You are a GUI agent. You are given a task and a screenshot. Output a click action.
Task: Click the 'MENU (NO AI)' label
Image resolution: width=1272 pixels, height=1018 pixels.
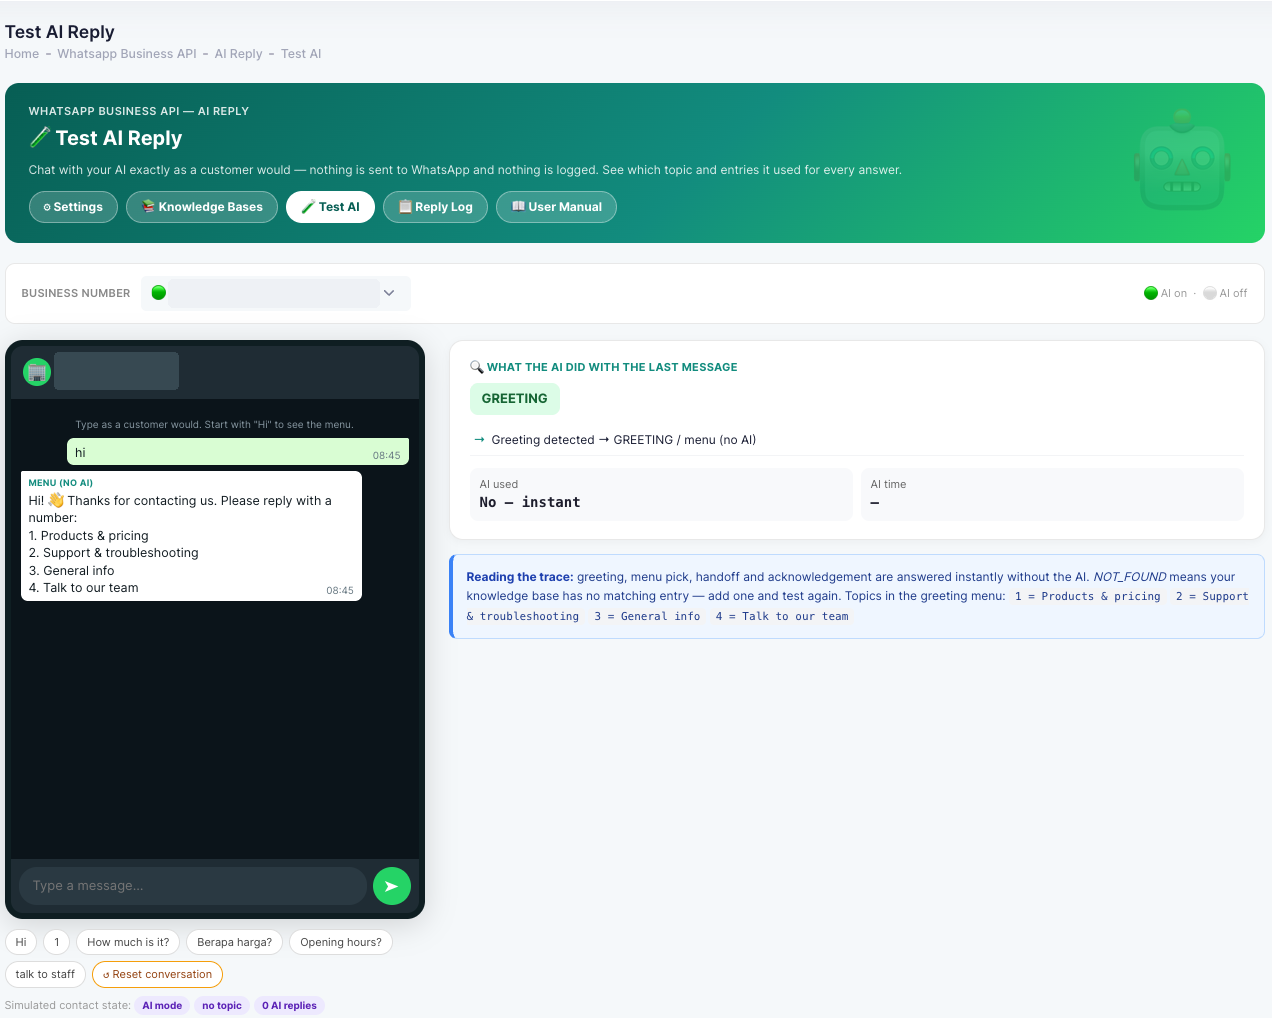(x=61, y=483)
